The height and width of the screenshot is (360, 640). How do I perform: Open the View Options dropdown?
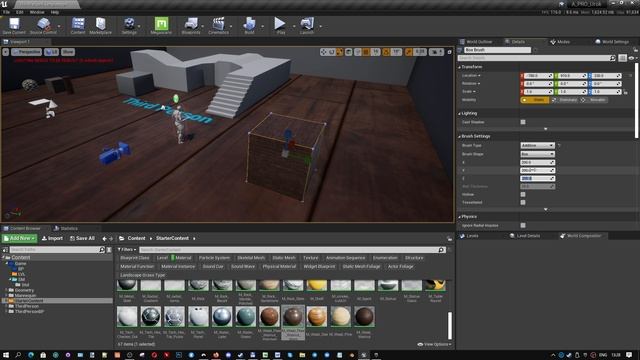tap(434, 344)
